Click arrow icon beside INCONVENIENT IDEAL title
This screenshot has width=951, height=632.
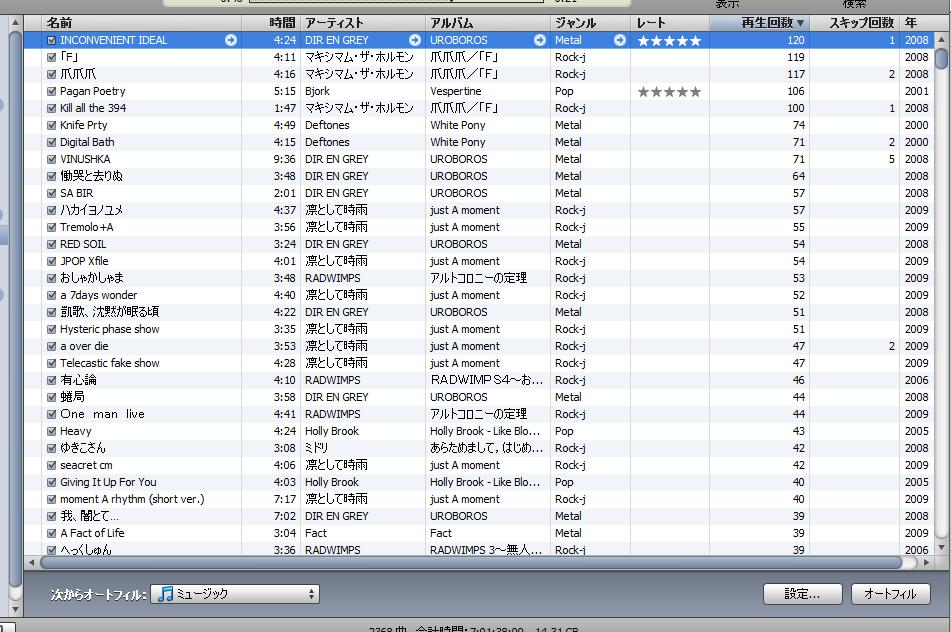point(231,40)
